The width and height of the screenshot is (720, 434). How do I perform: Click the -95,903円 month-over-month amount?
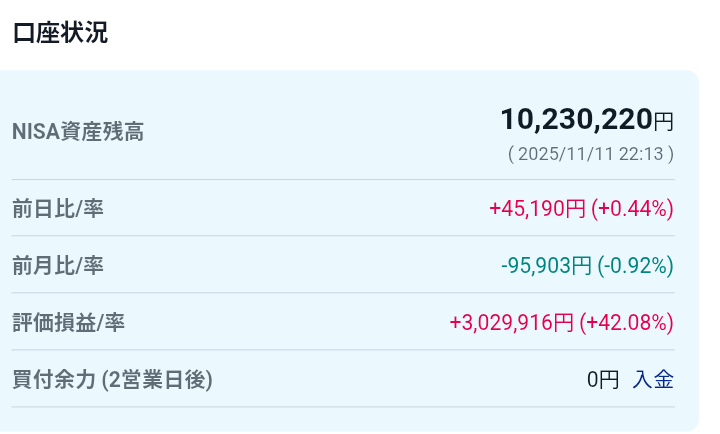tap(547, 266)
